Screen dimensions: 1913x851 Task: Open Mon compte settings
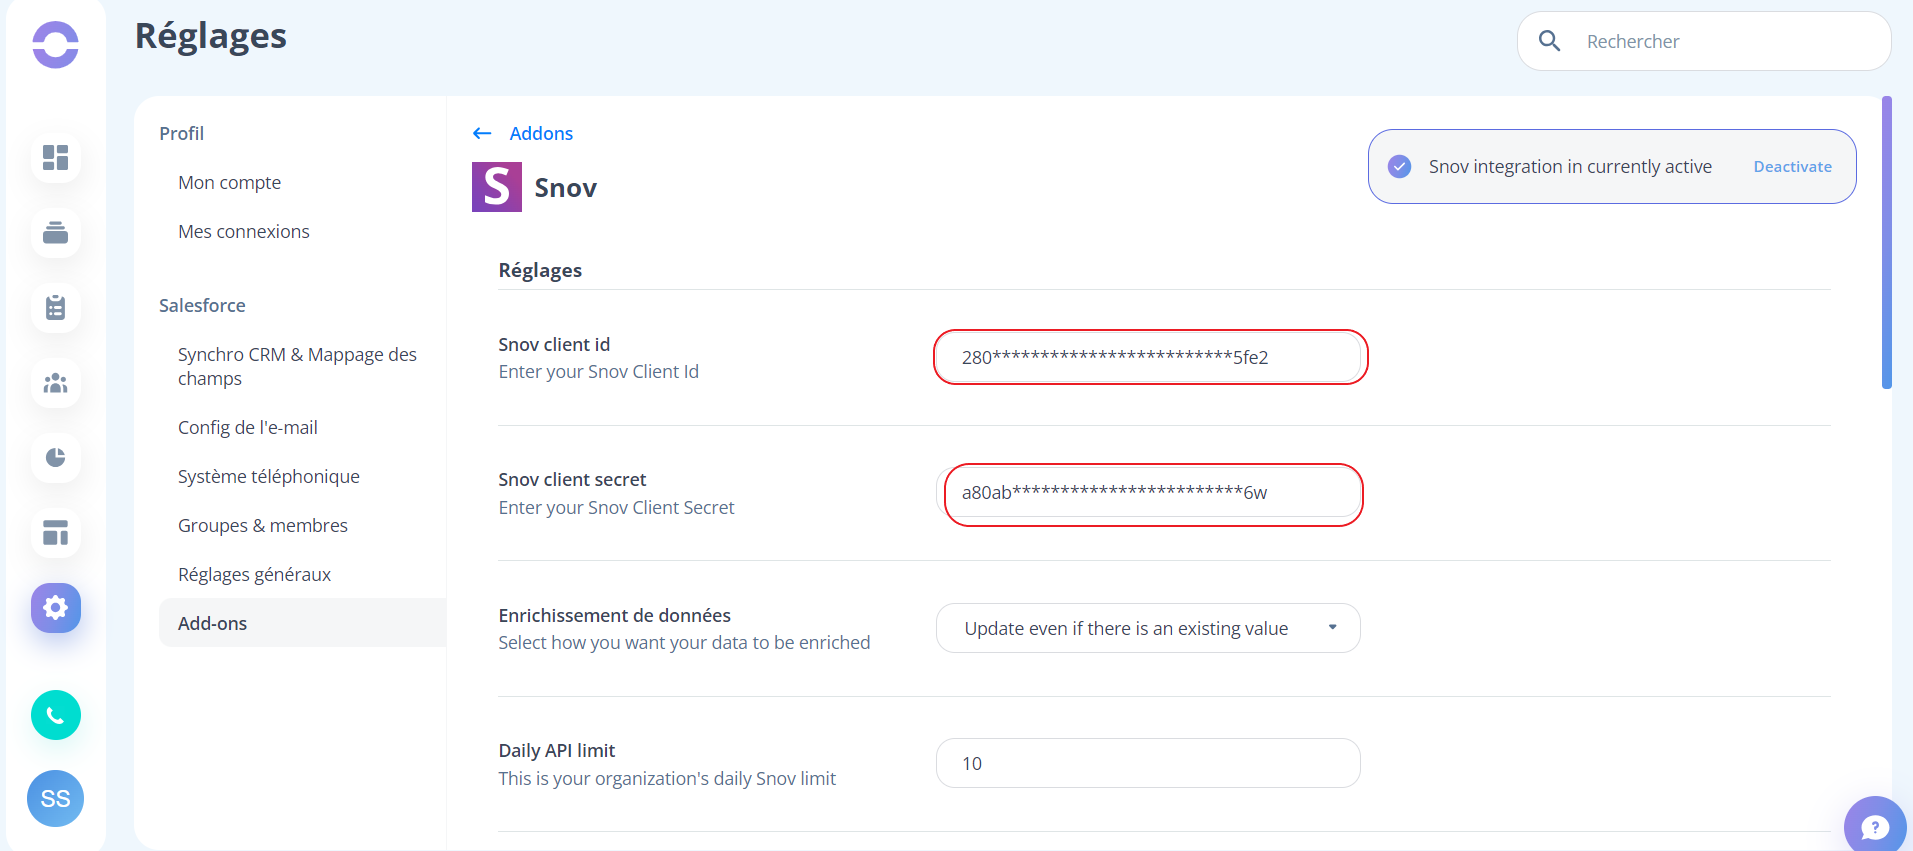[229, 182]
